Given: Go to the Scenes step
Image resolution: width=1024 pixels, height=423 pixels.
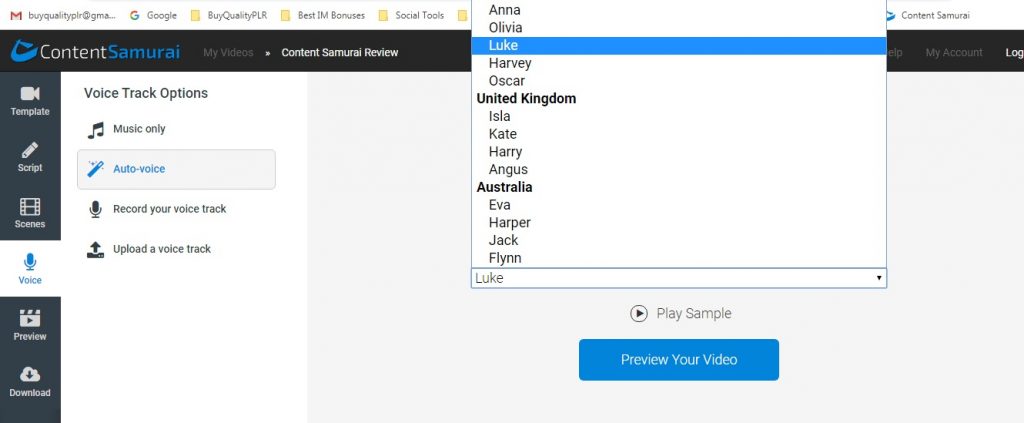Looking at the screenshot, I should point(30,213).
